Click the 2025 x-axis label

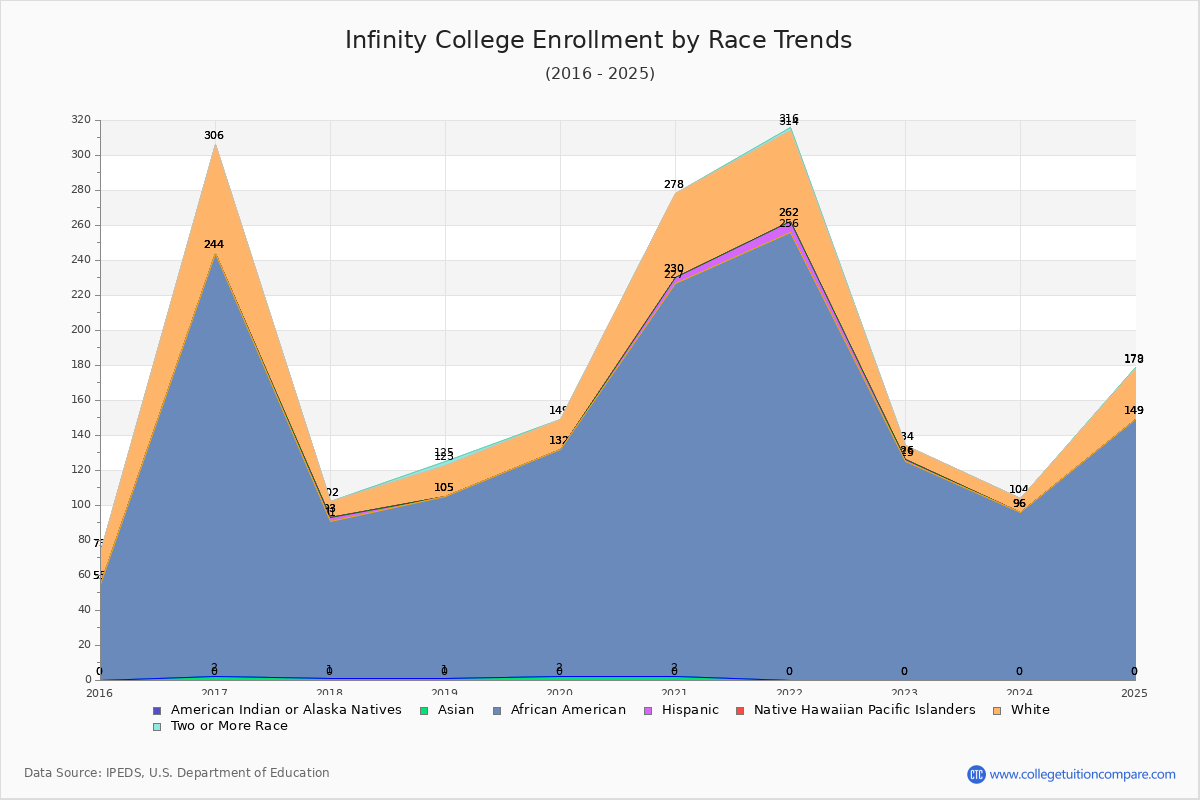click(1134, 693)
